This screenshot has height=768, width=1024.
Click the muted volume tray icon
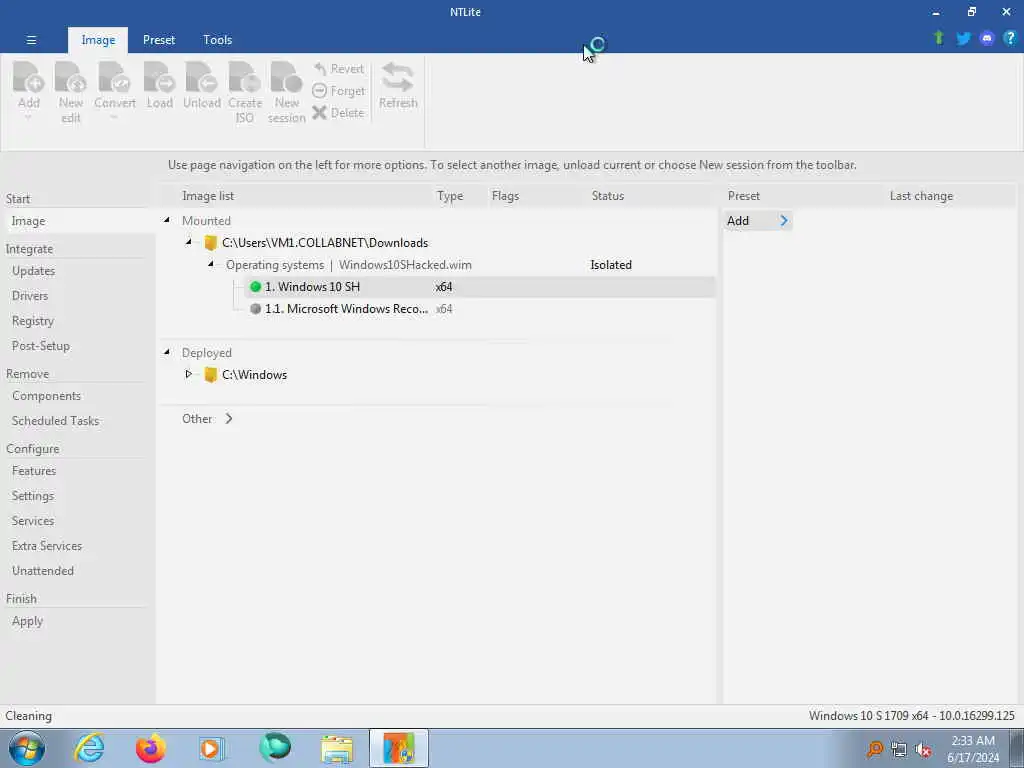coord(923,750)
